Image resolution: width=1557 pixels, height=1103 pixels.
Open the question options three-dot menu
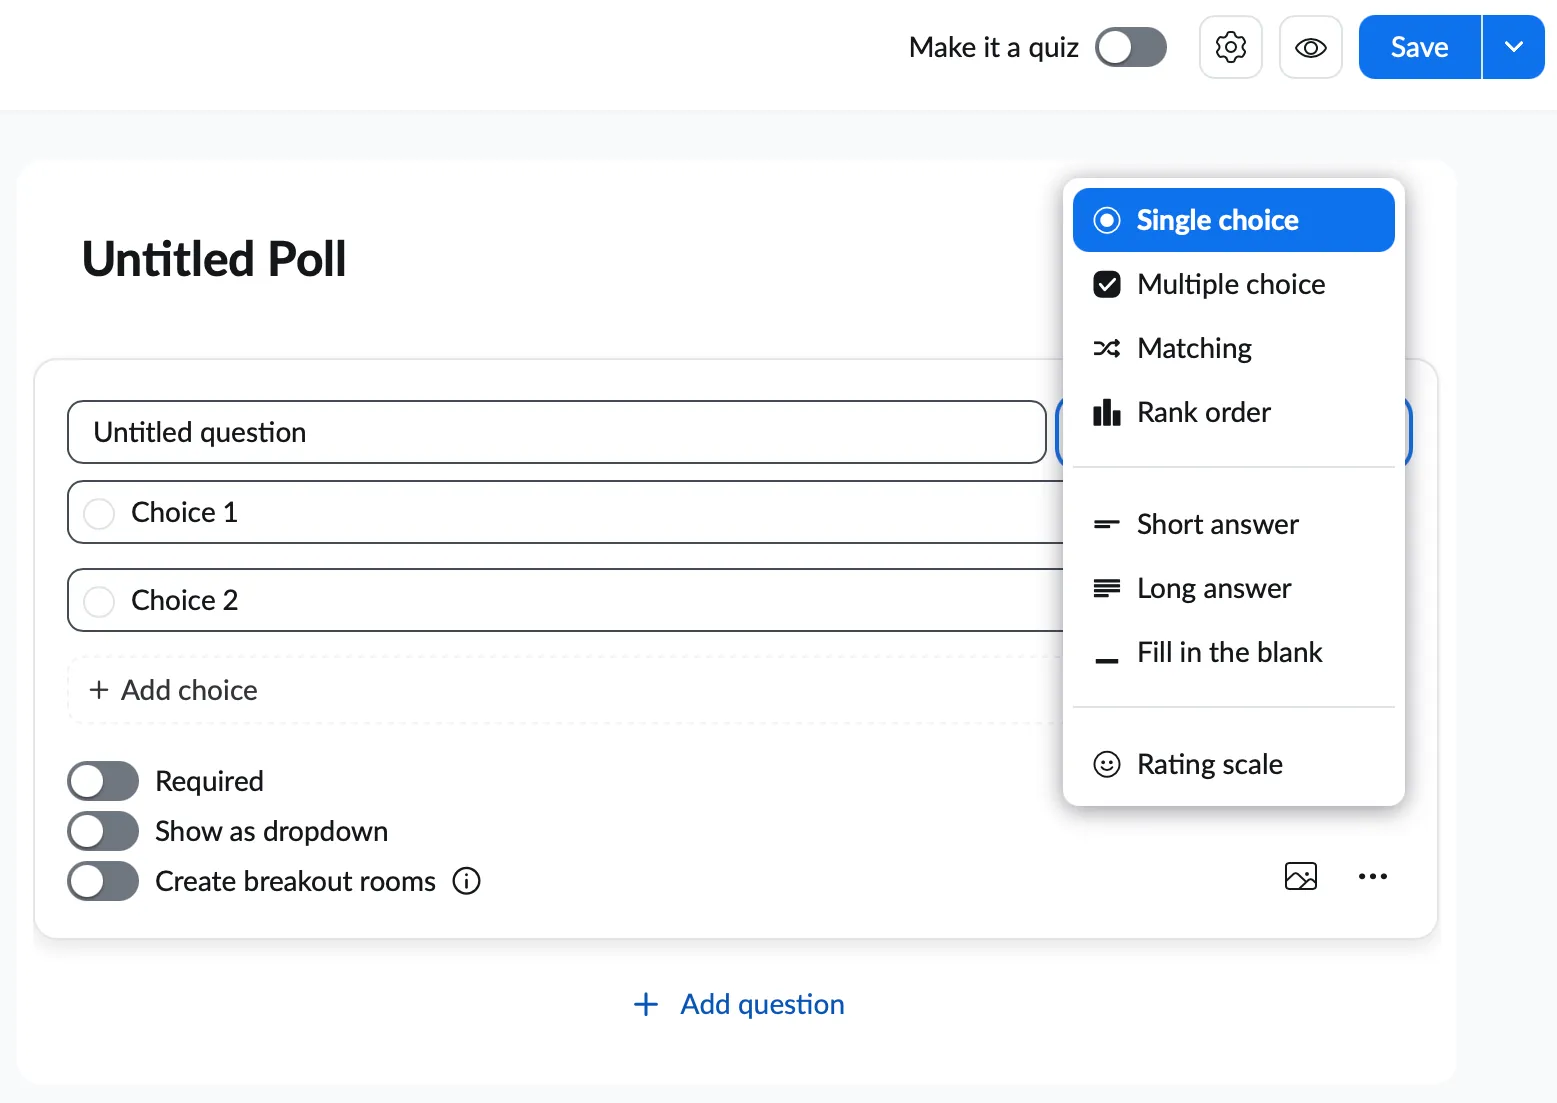pos(1373,876)
